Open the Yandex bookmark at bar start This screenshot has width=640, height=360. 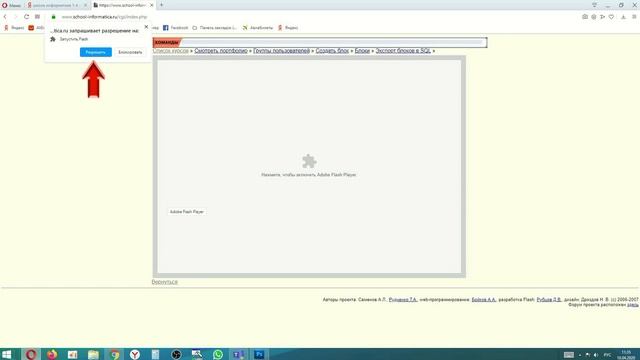[14, 28]
